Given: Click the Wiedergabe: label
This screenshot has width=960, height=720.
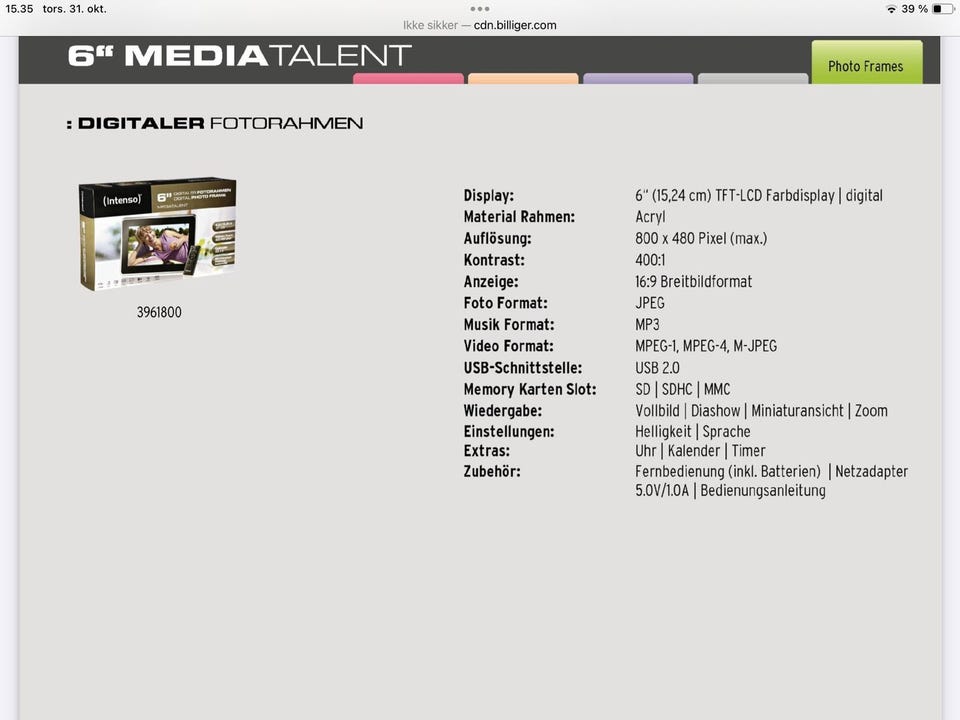Looking at the screenshot, I should [503, 411].
